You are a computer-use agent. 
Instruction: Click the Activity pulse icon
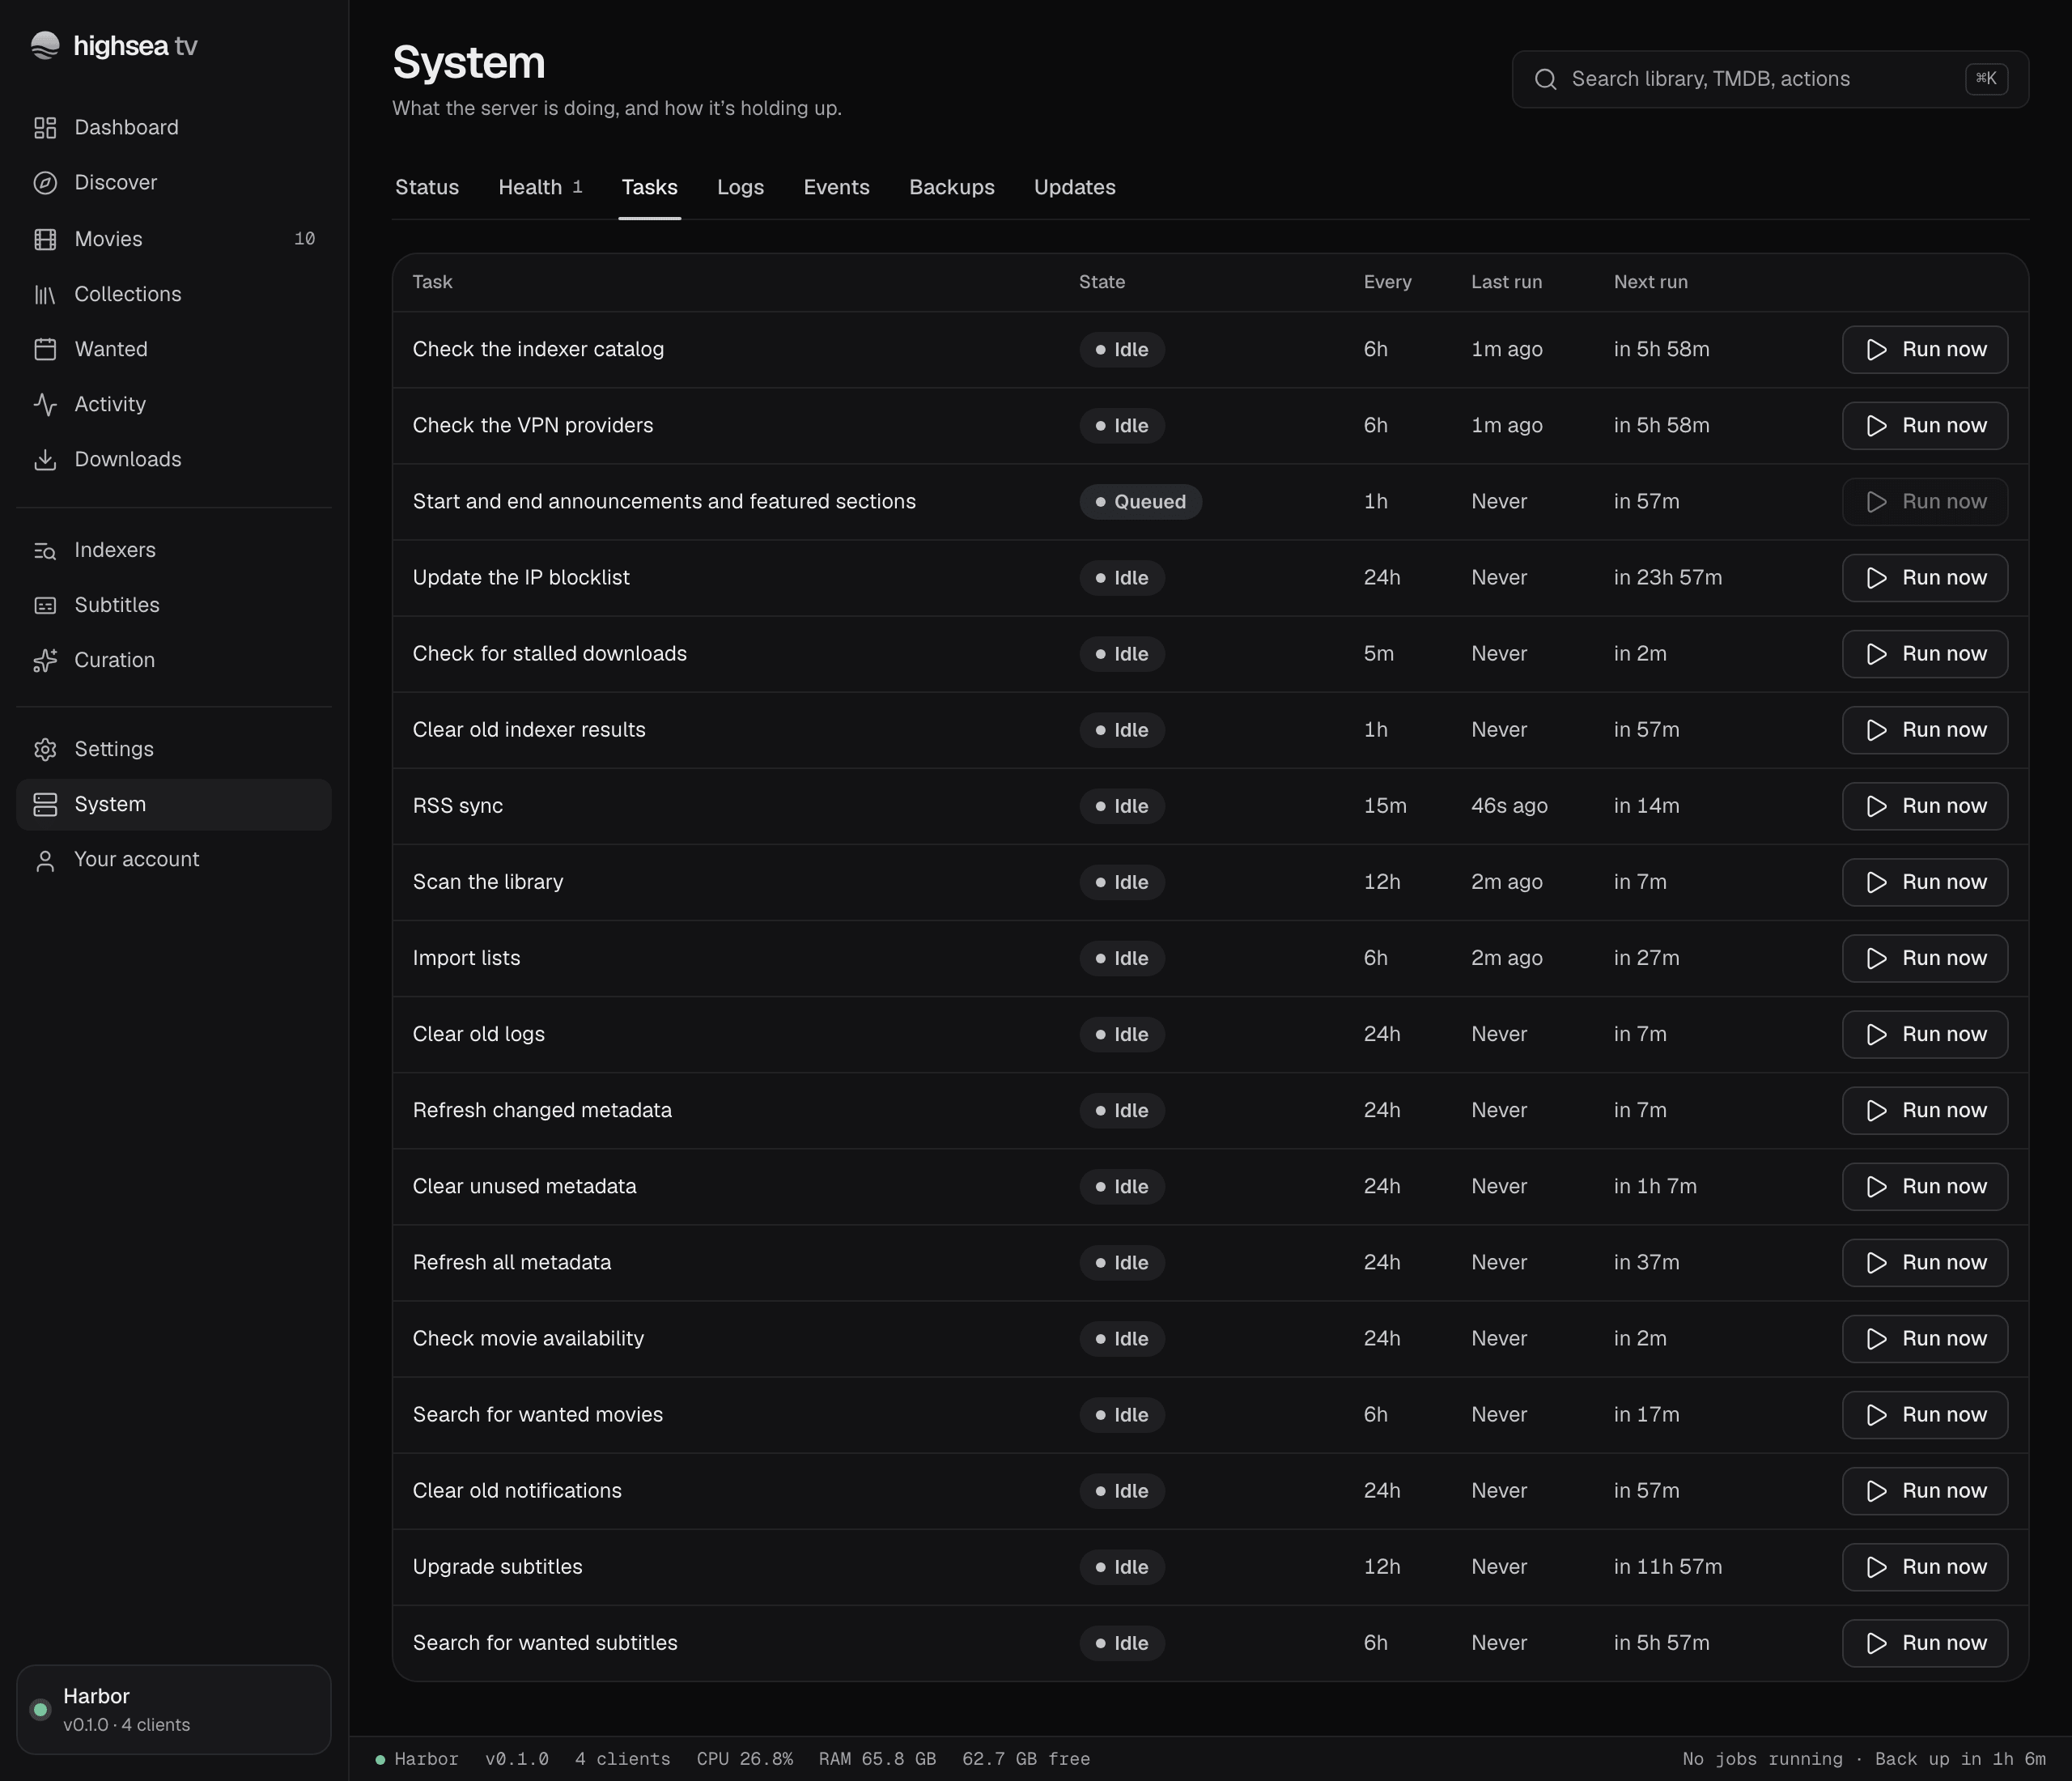tap(45, 404)
